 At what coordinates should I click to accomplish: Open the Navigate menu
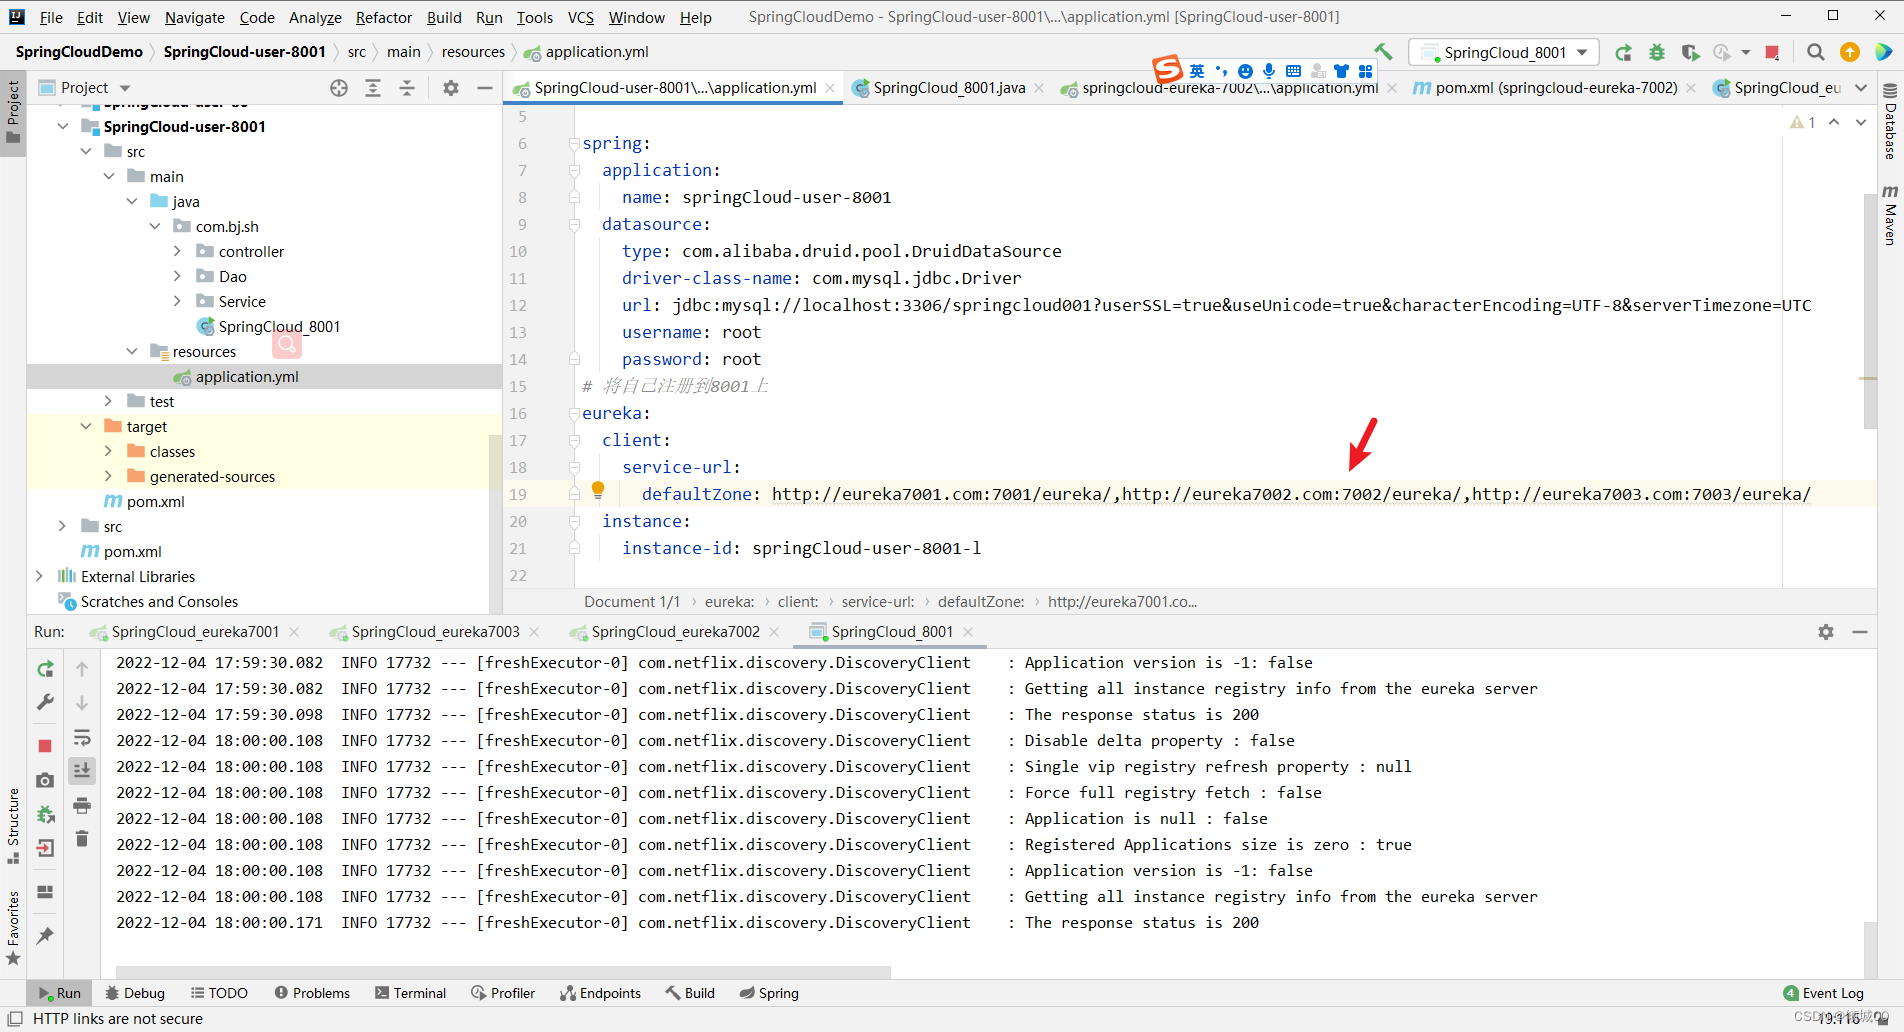click(195, 17)
